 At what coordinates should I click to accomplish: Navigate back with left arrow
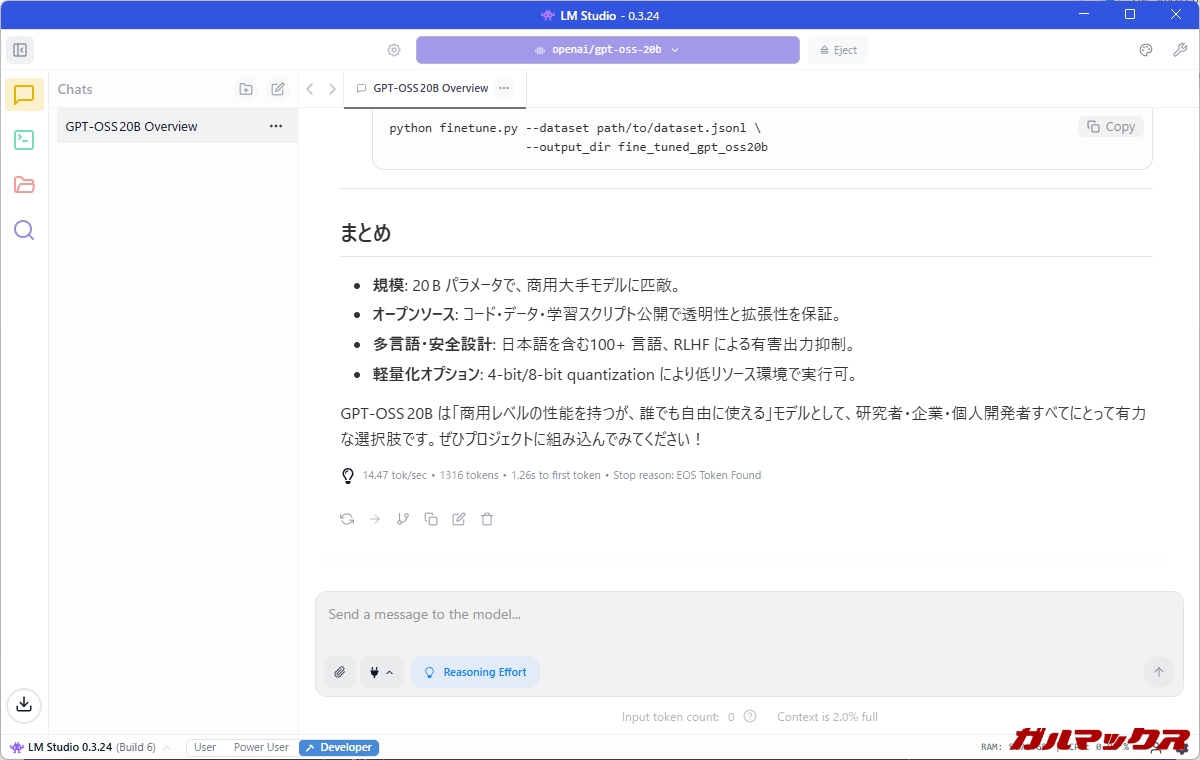[310, 89]
